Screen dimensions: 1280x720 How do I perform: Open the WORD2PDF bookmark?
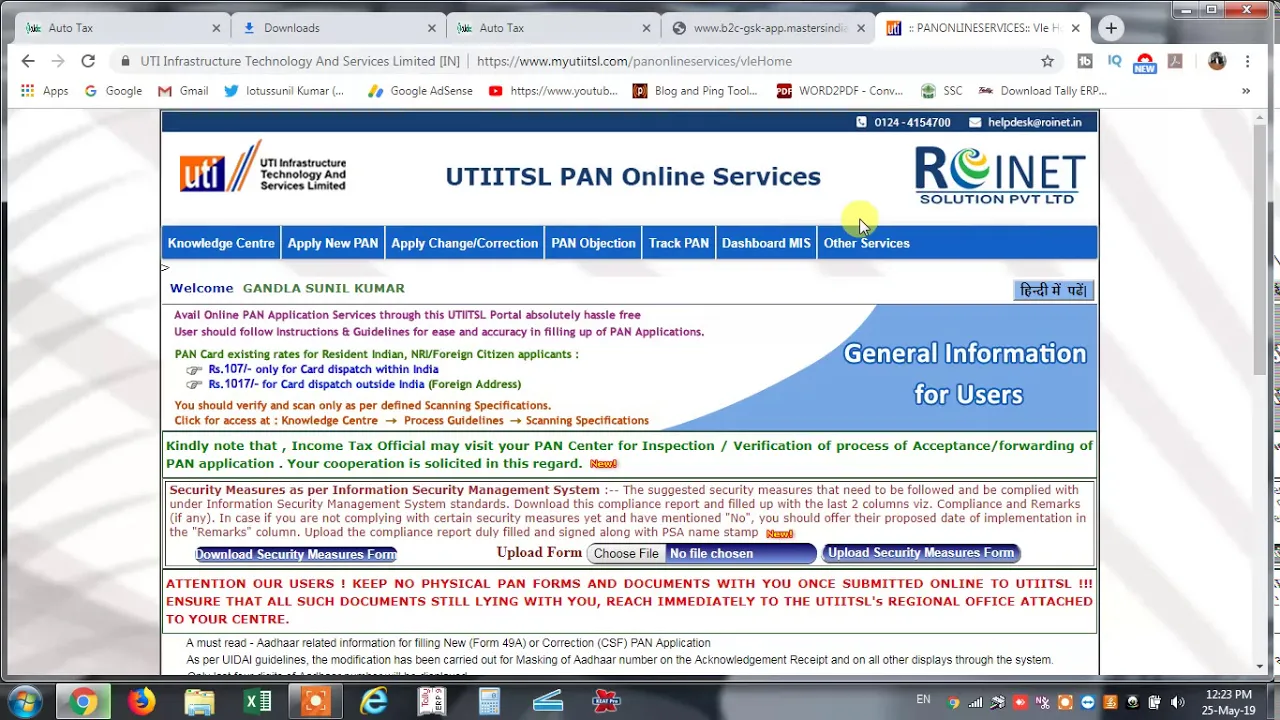[x=840, y=91]
